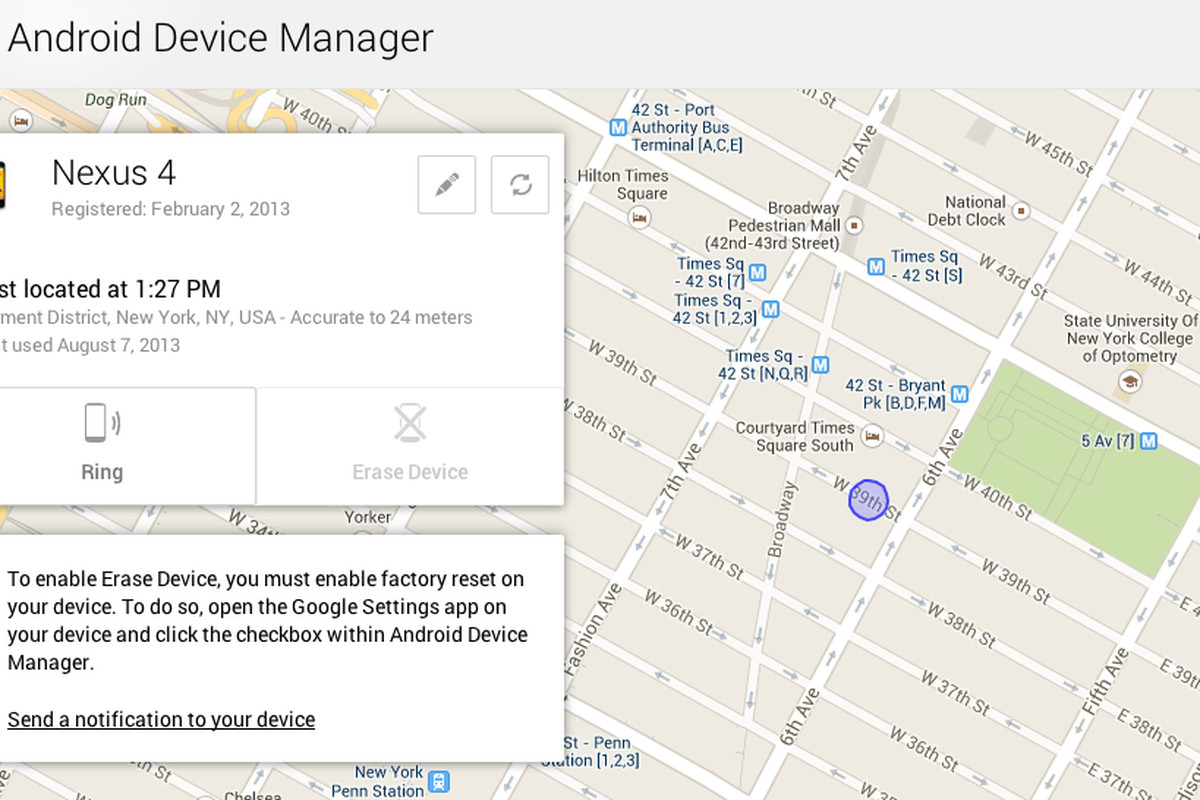1200x800 pixels.
Task: Click the College of Optometry graduation icon
Action: pyautogui.click(x=1130, y=380)
